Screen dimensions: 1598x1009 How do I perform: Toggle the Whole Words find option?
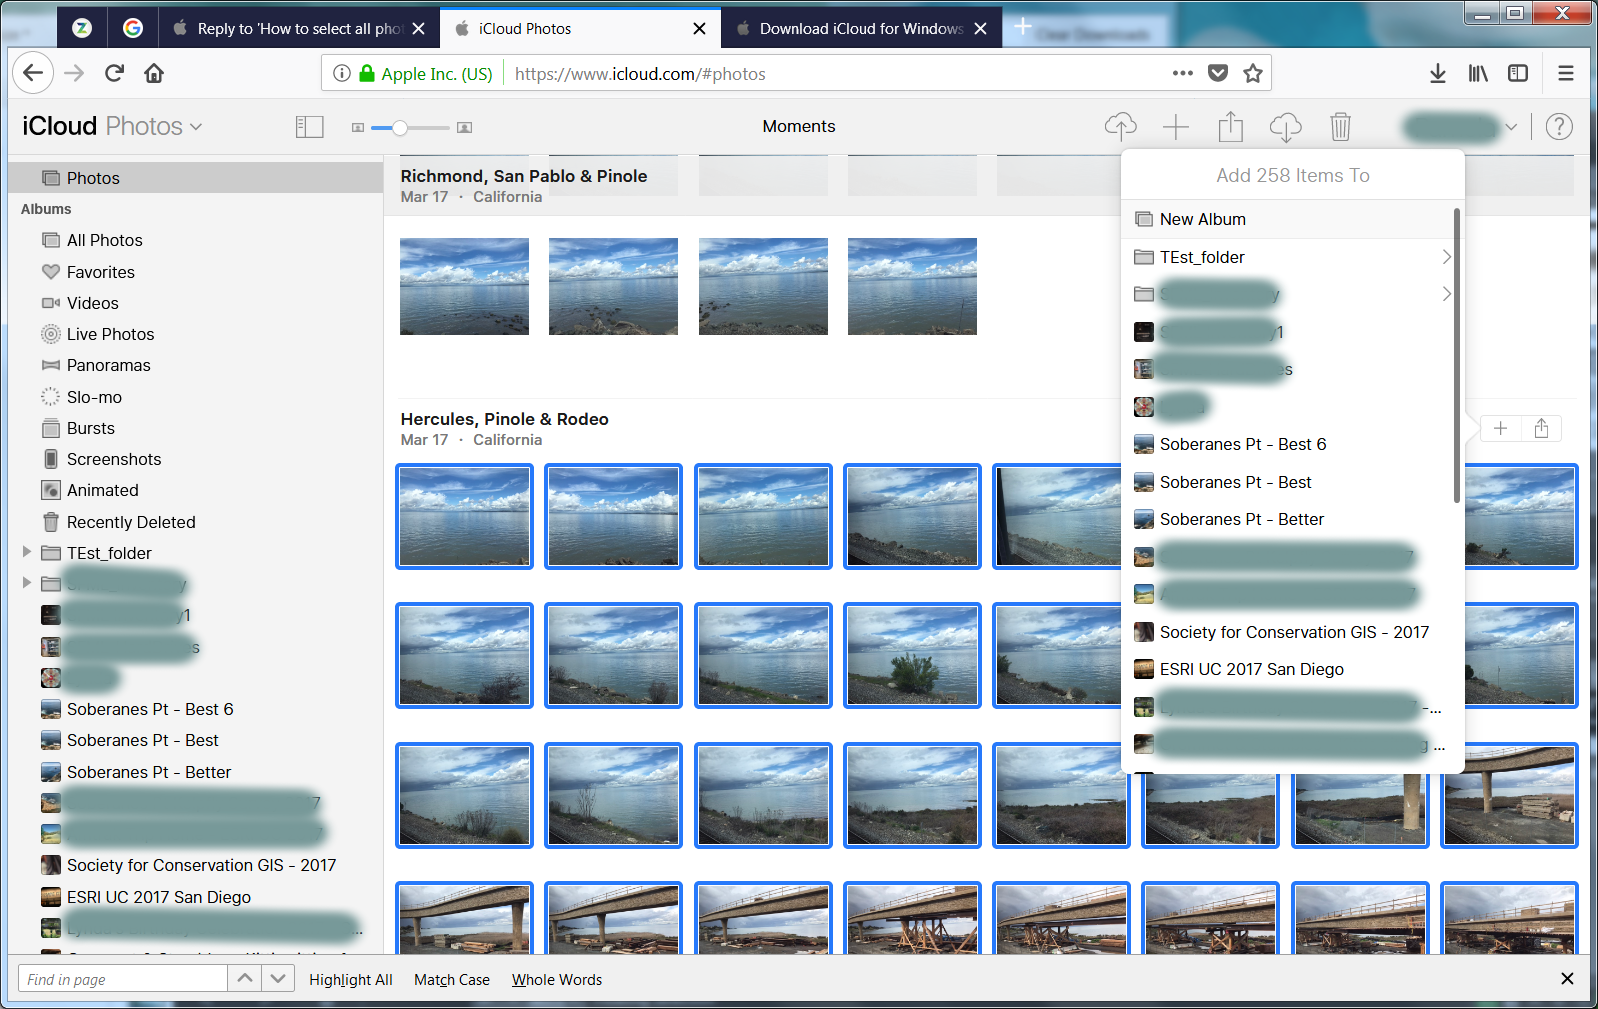(557, 980)
